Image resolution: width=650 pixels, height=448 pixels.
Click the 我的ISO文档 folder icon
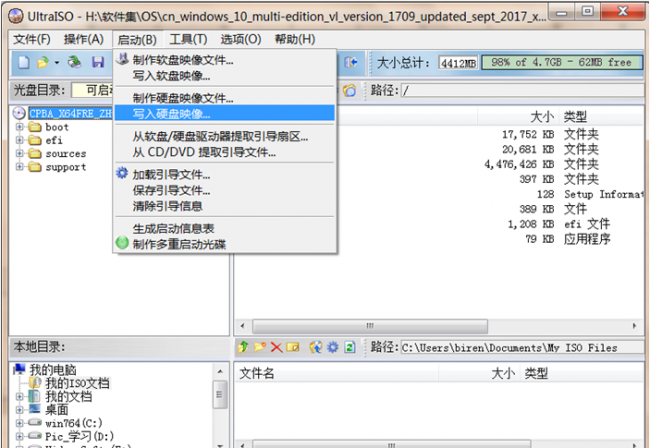coord(35,383)
